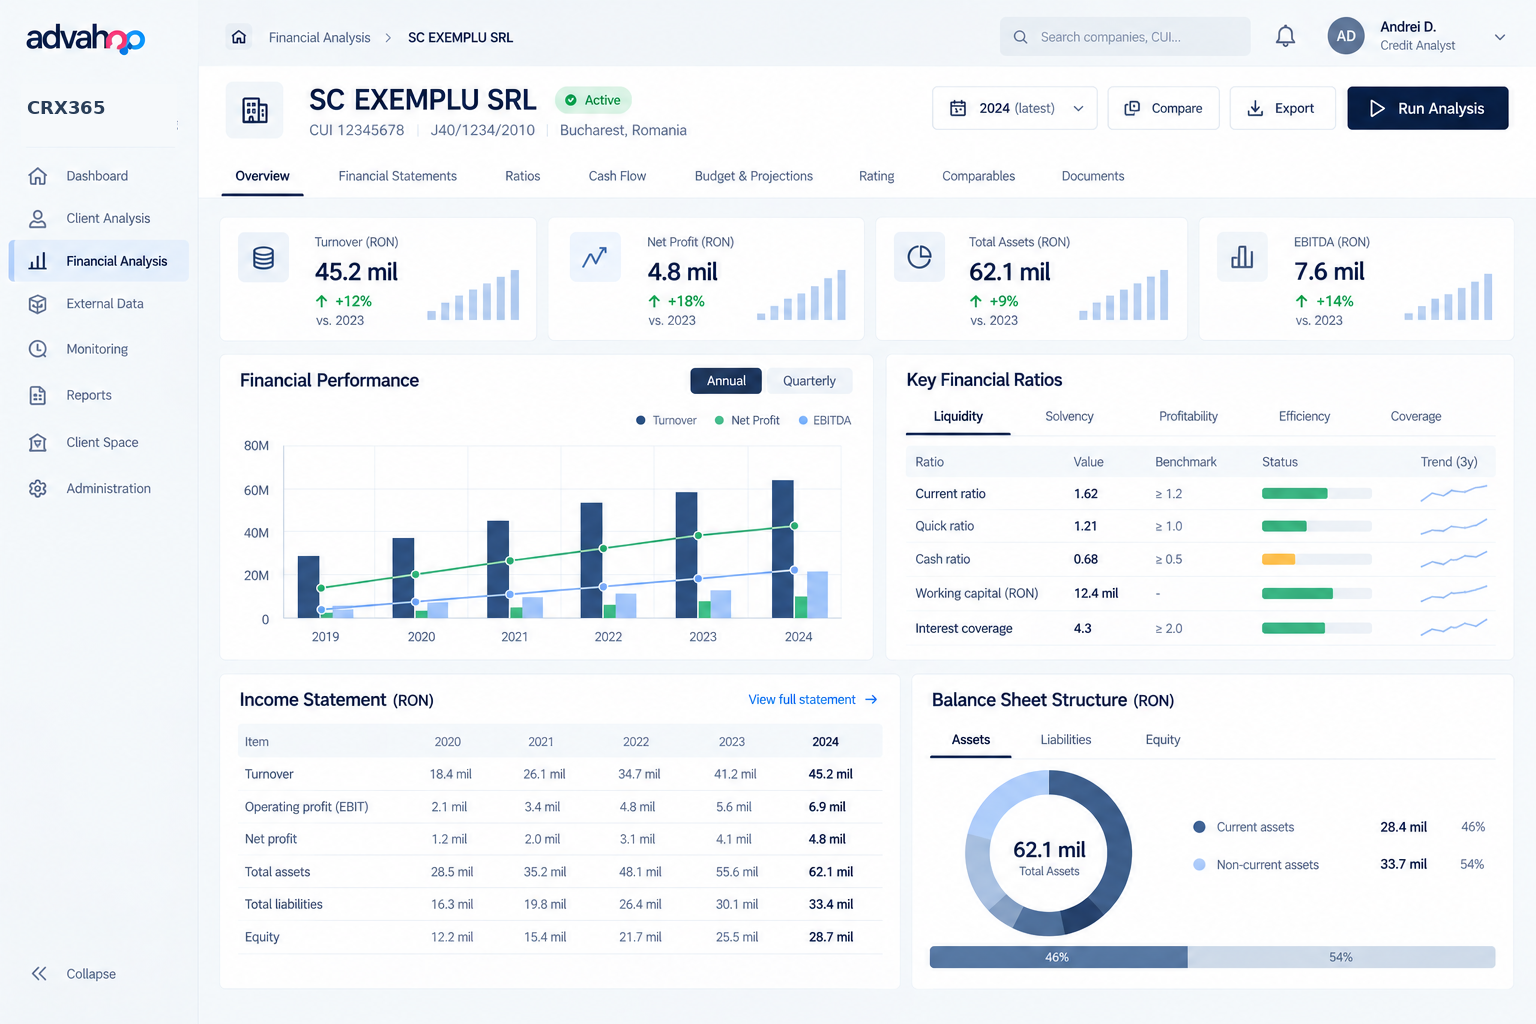This screenshot has width=1536, height=1024.
Task: Click the Total Assets donut chart
Action: (1049, 854)
